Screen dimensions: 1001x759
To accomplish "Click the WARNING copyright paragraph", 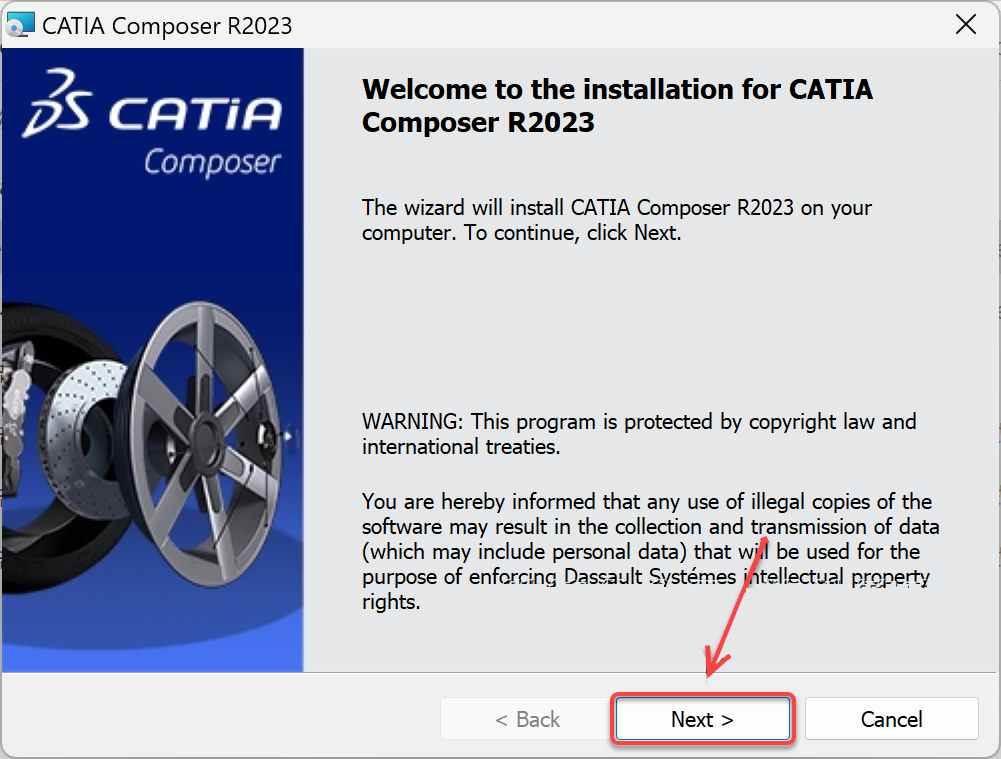I will pyautogui.click(x=640, y=433).
